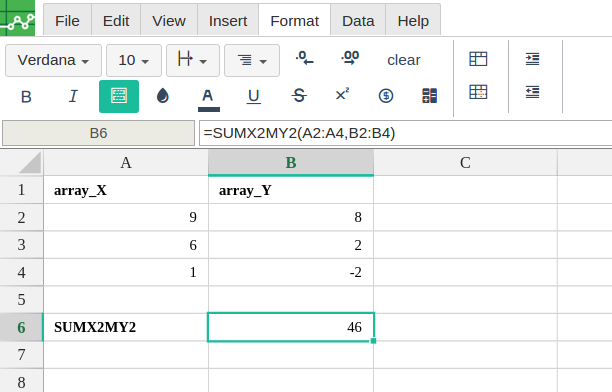Viewport: 612px width, 392px height.
Task: Switch to the Data tab
Action: click(x=358, y=21)
